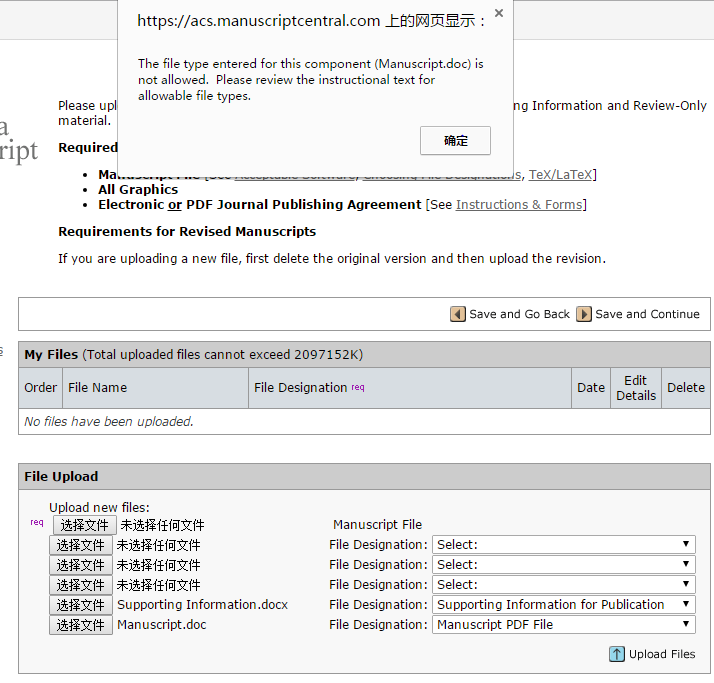
Task: Open the Manuscript PDF File dropdown
Action: tap(564, 625)
